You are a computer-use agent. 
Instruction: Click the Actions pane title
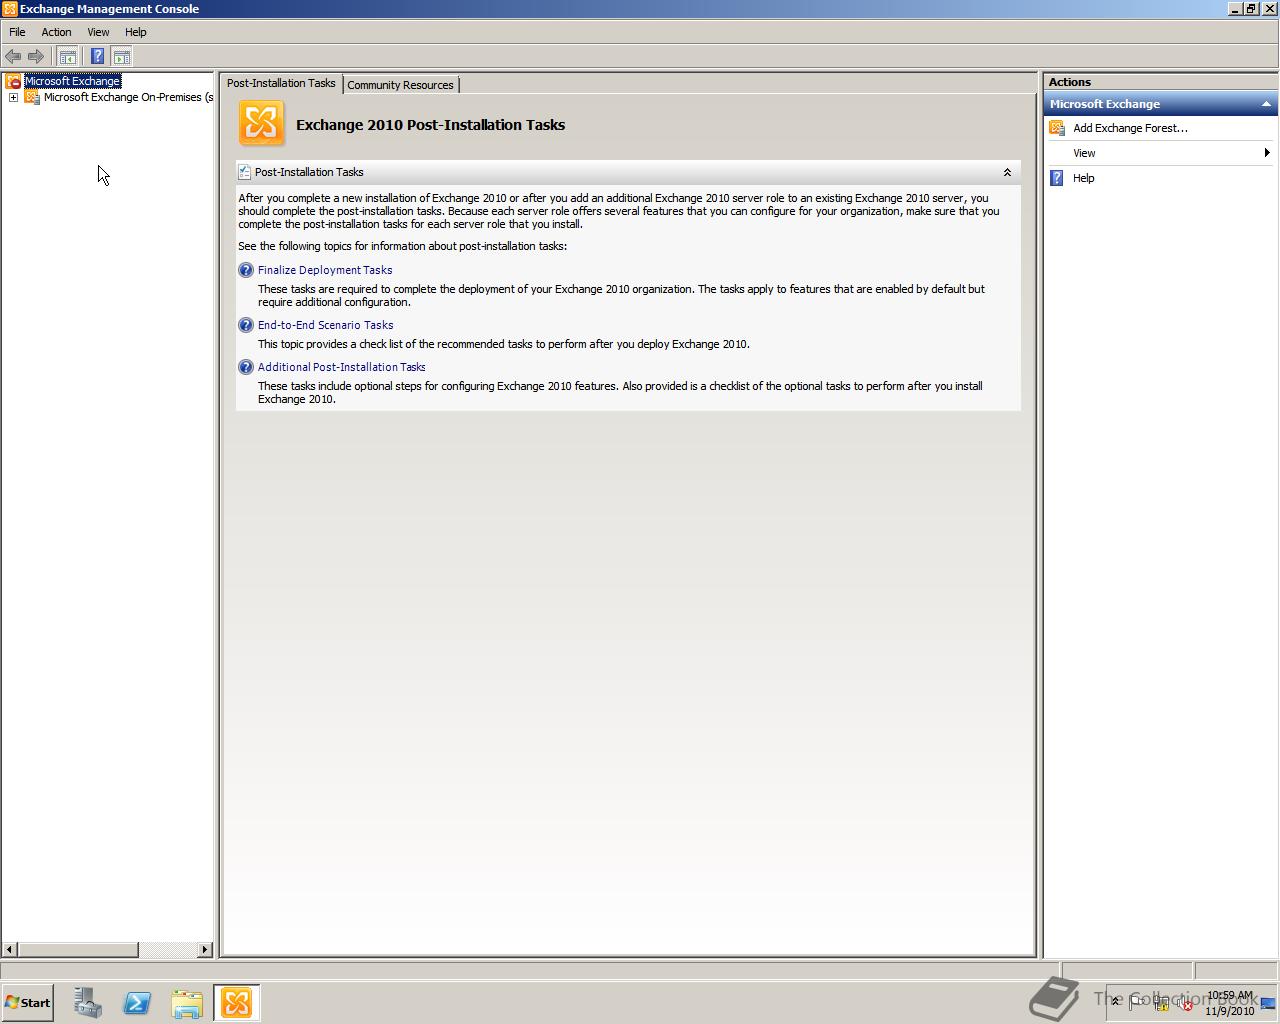pyautogui.click(x=1070, y=82)
